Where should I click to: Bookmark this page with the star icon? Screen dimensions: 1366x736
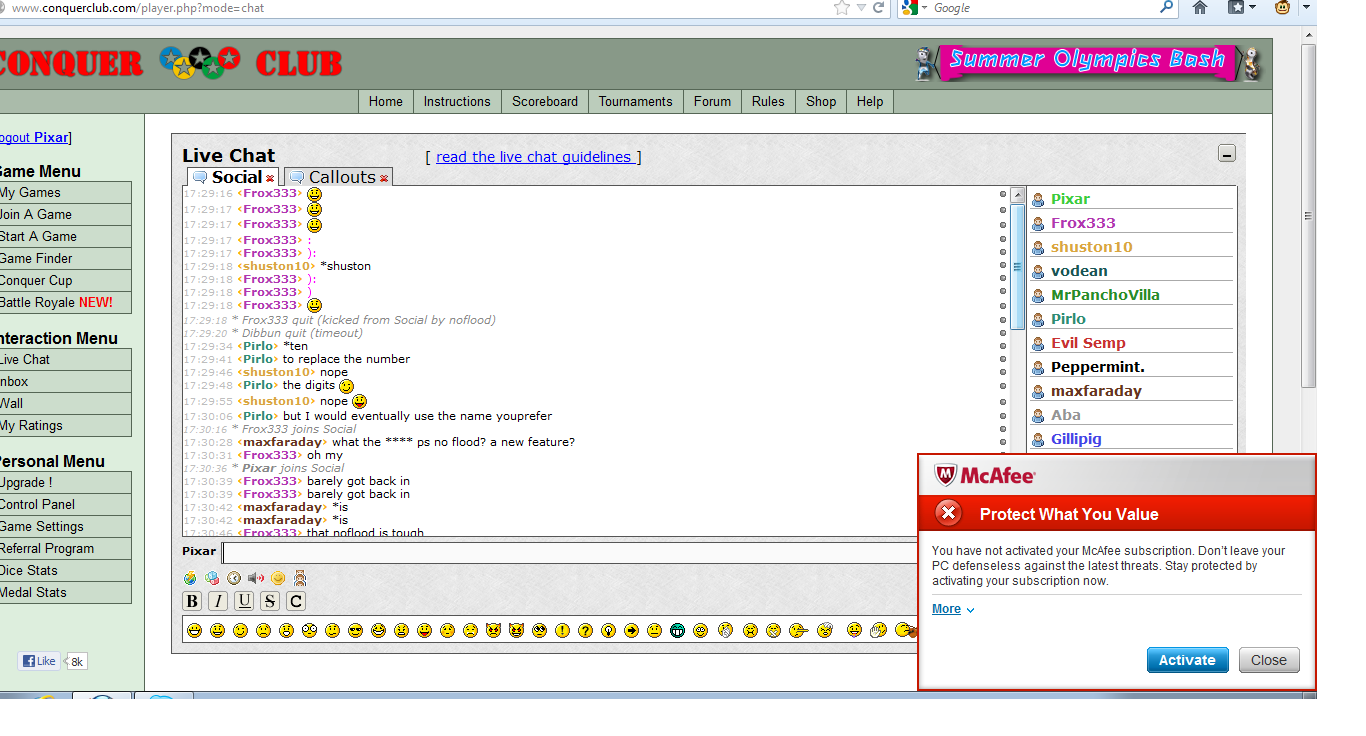pos(842,8)
